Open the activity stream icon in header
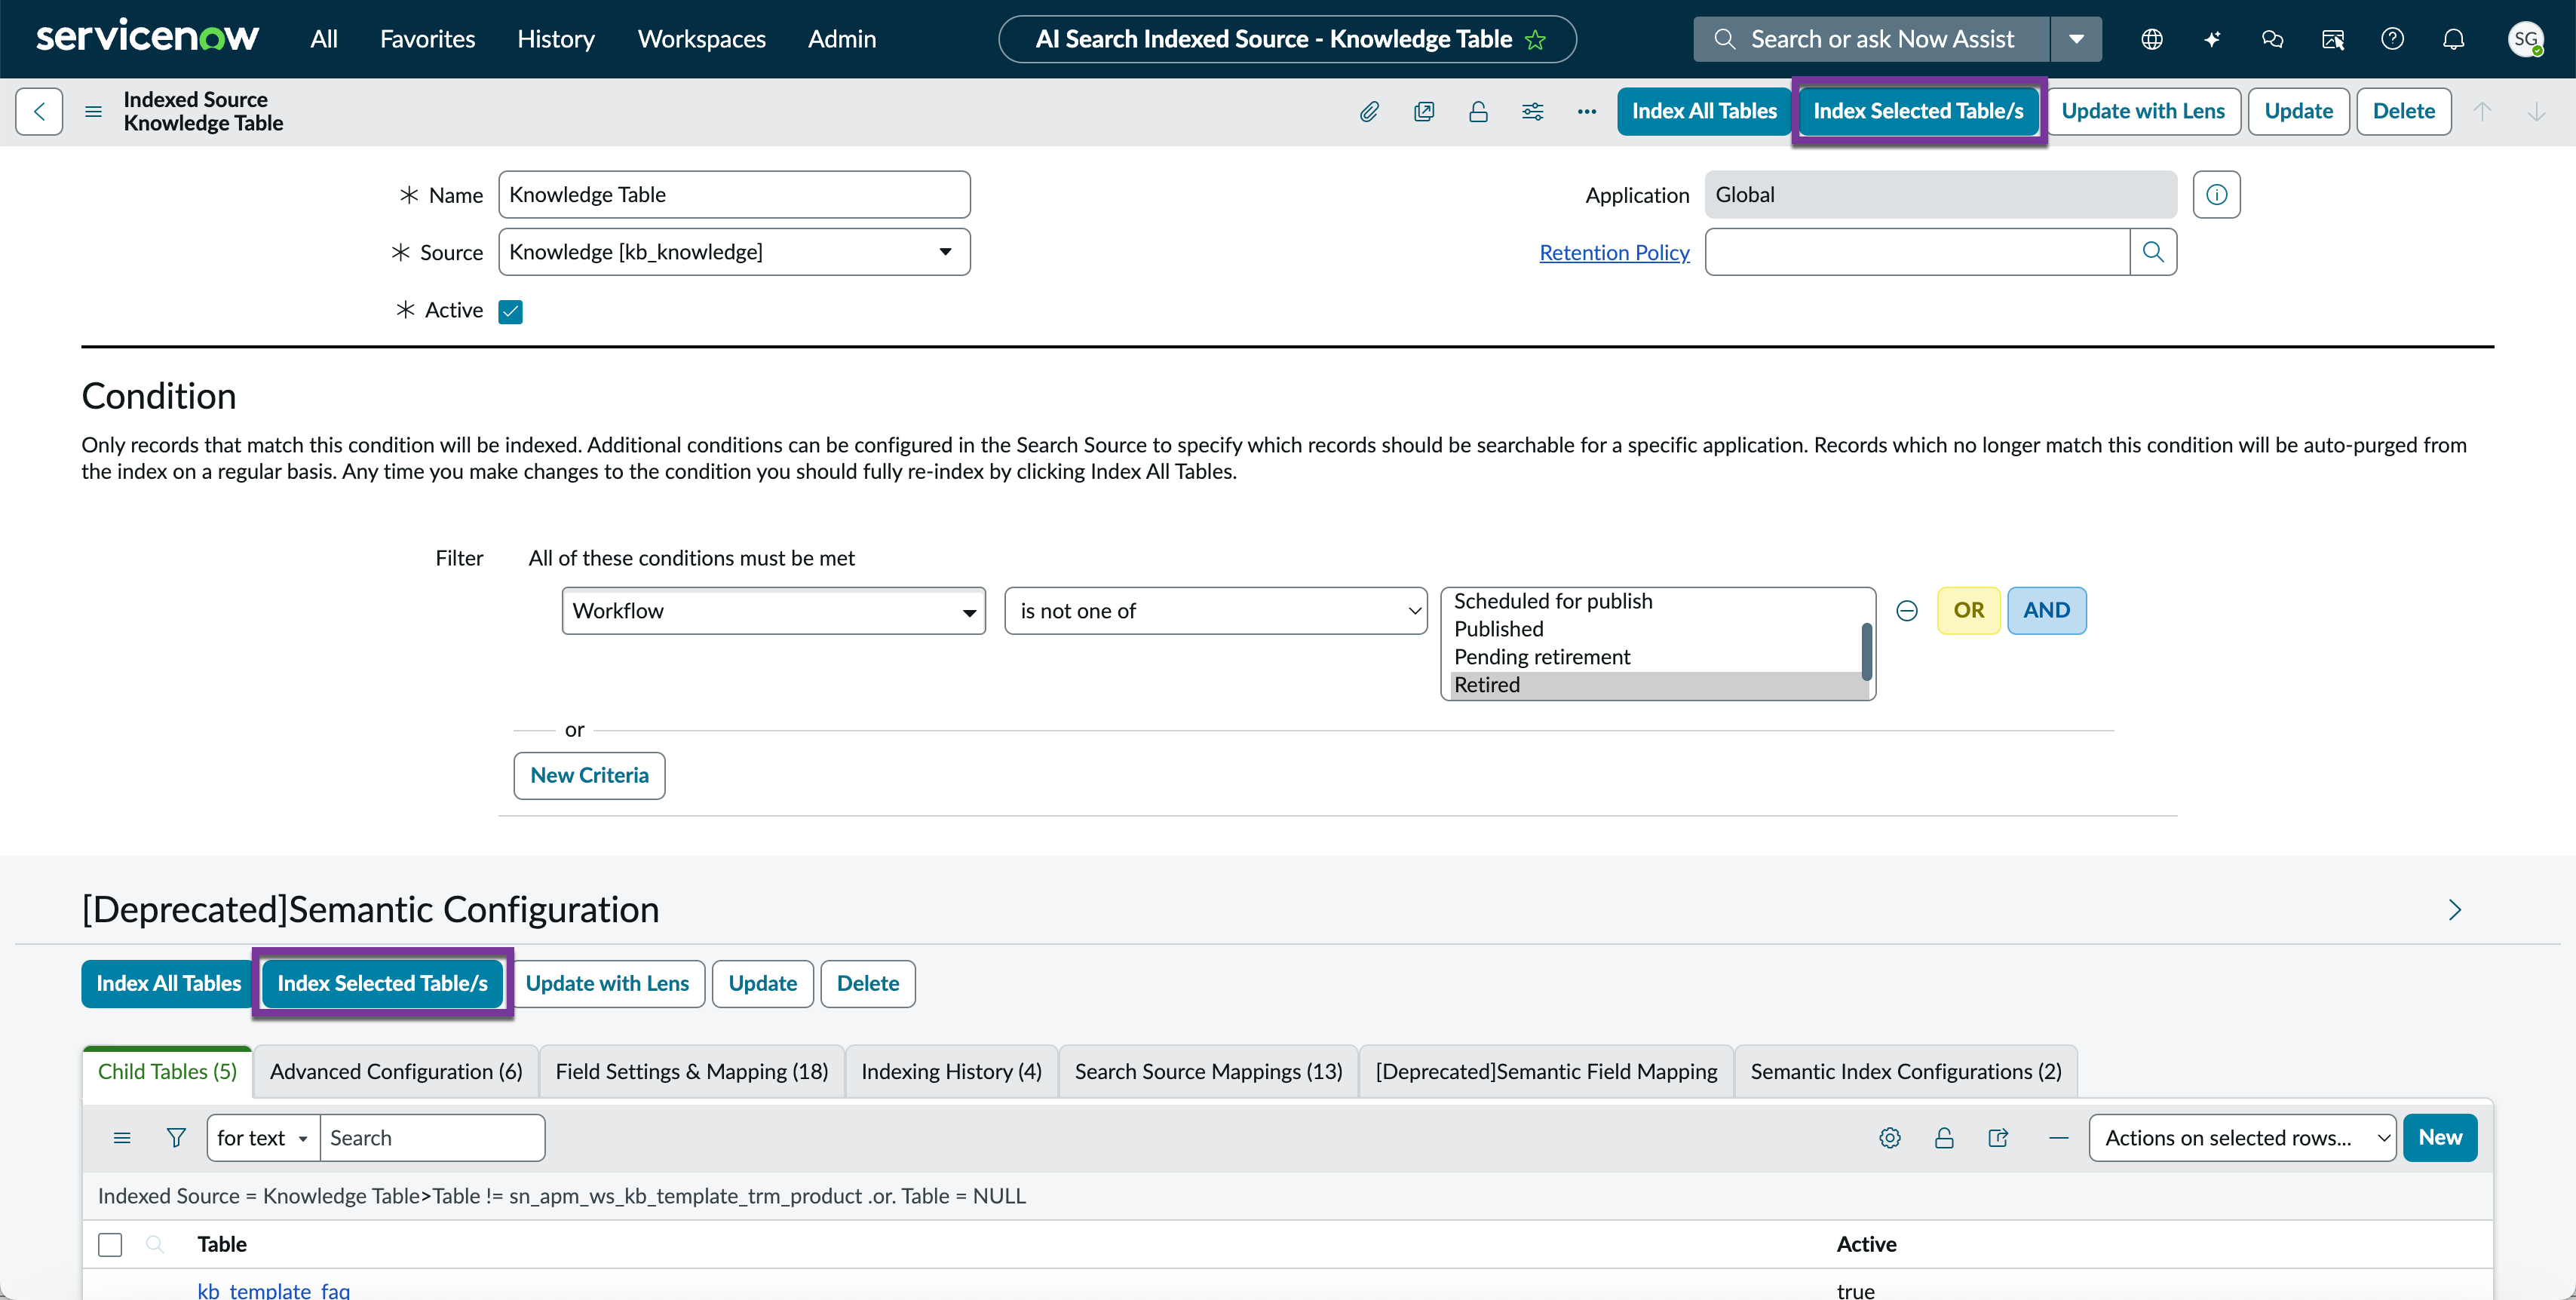 click(x=1424, y=111)
